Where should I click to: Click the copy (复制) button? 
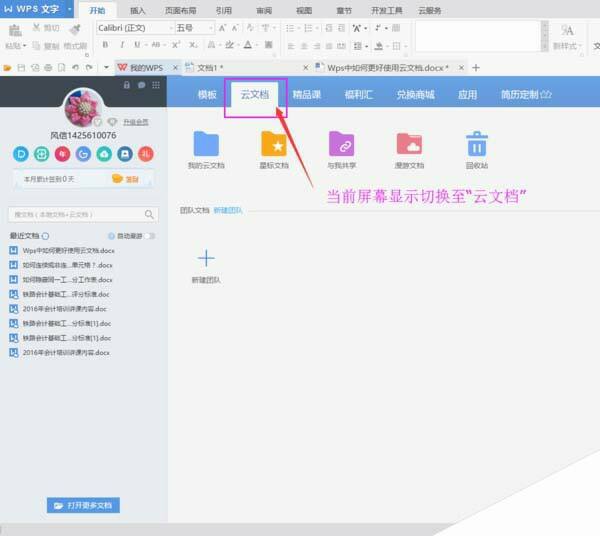[46, 46]
